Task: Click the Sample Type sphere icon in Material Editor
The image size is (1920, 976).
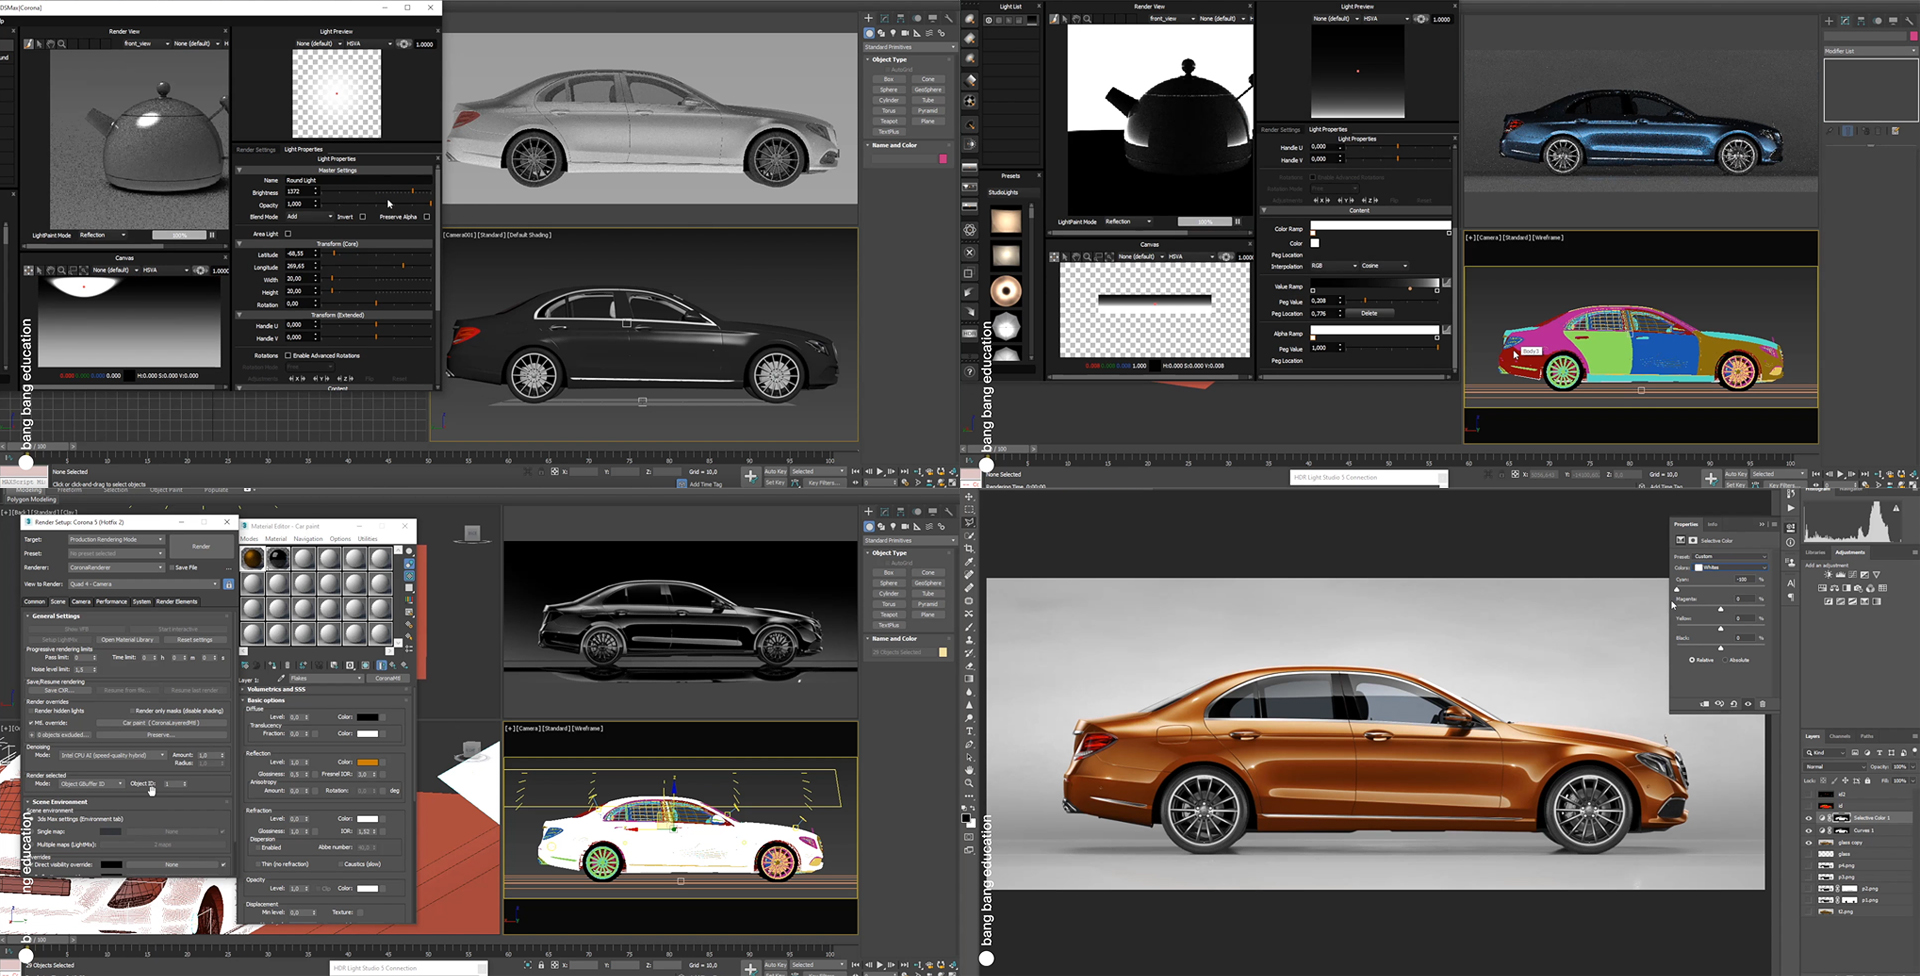Action: 409,552
